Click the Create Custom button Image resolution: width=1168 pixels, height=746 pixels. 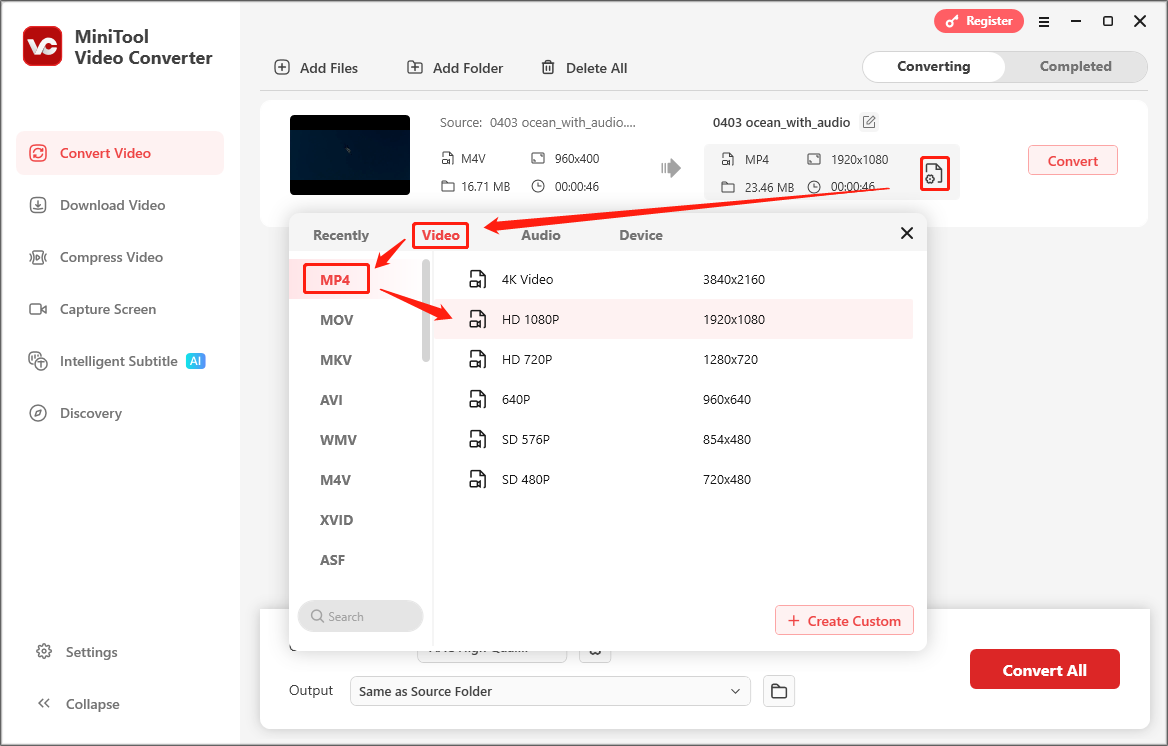(844, 620)
